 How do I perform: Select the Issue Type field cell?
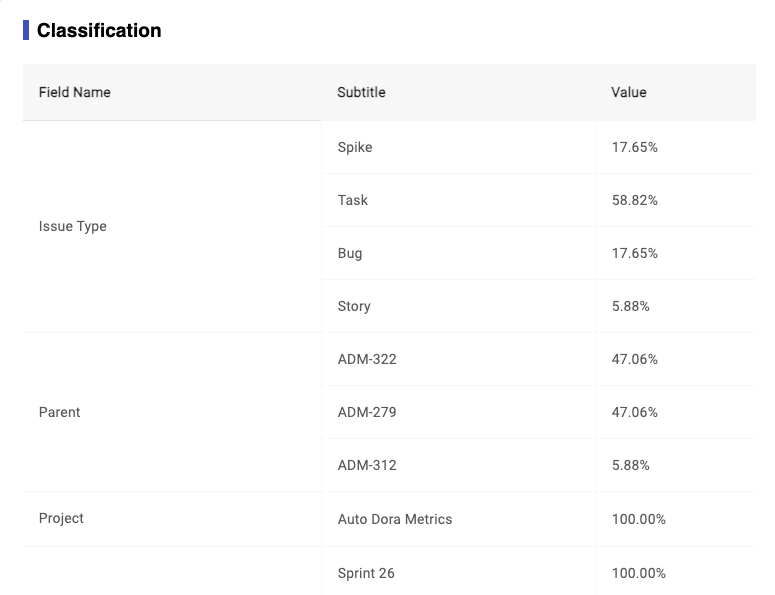point(73,226)
